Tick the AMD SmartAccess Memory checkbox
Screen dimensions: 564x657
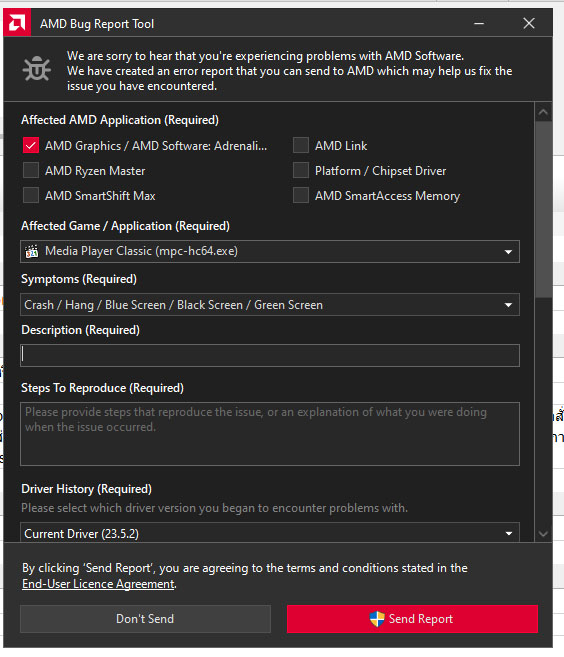(x=301, y=195)
